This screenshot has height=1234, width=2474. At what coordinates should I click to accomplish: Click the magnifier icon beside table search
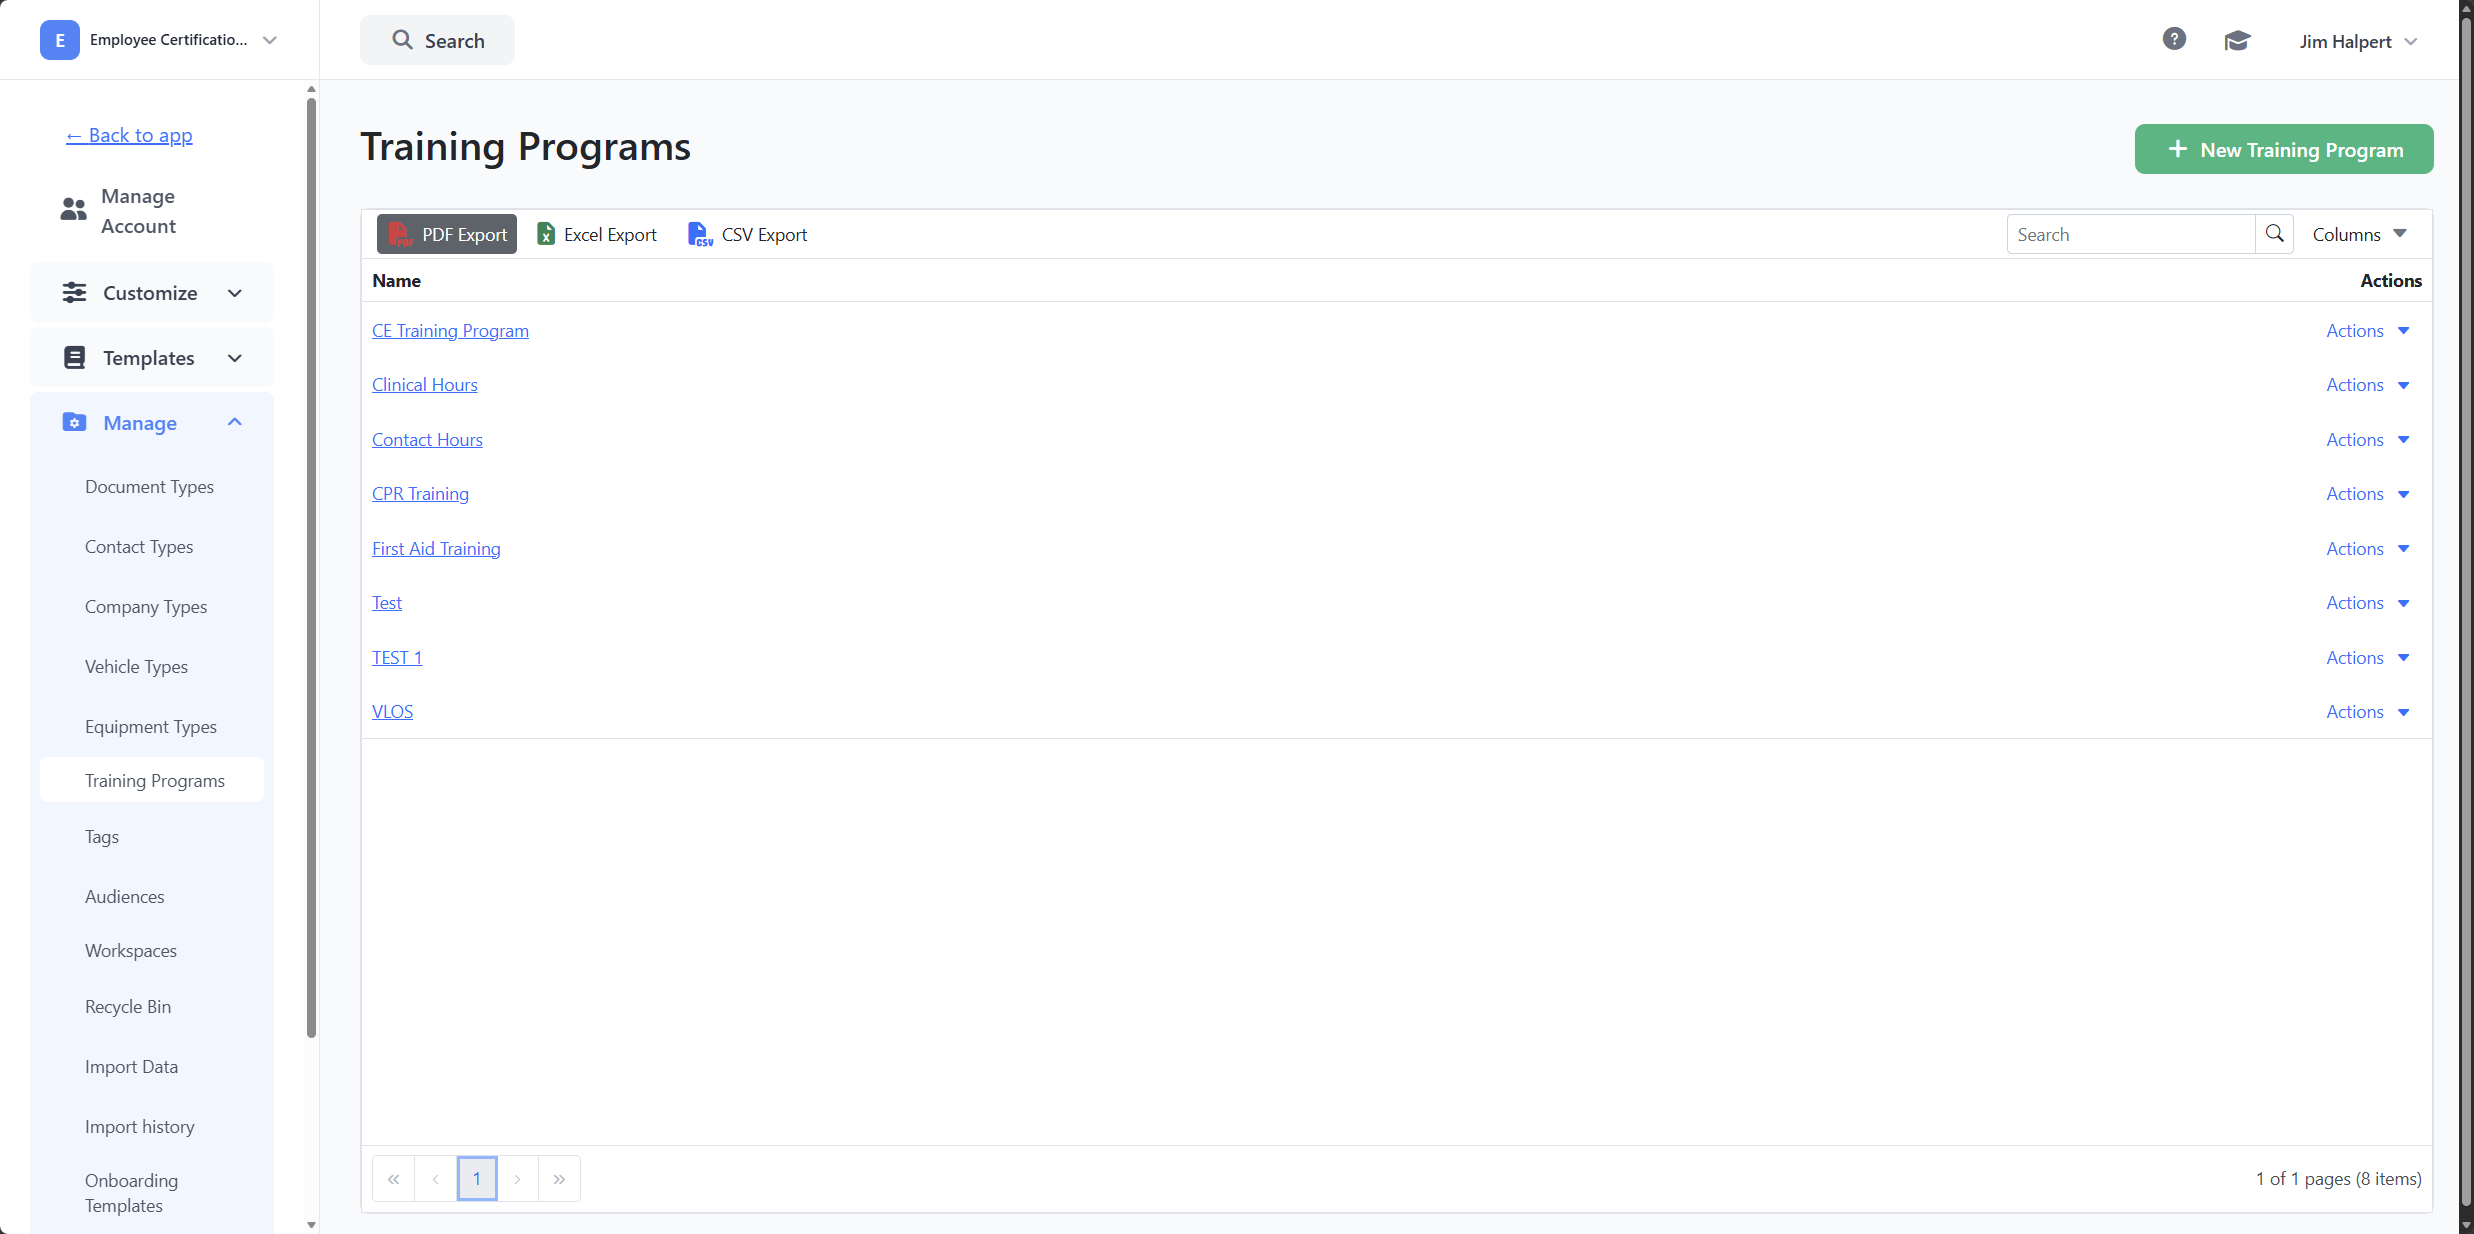(x=2274, y=234)
